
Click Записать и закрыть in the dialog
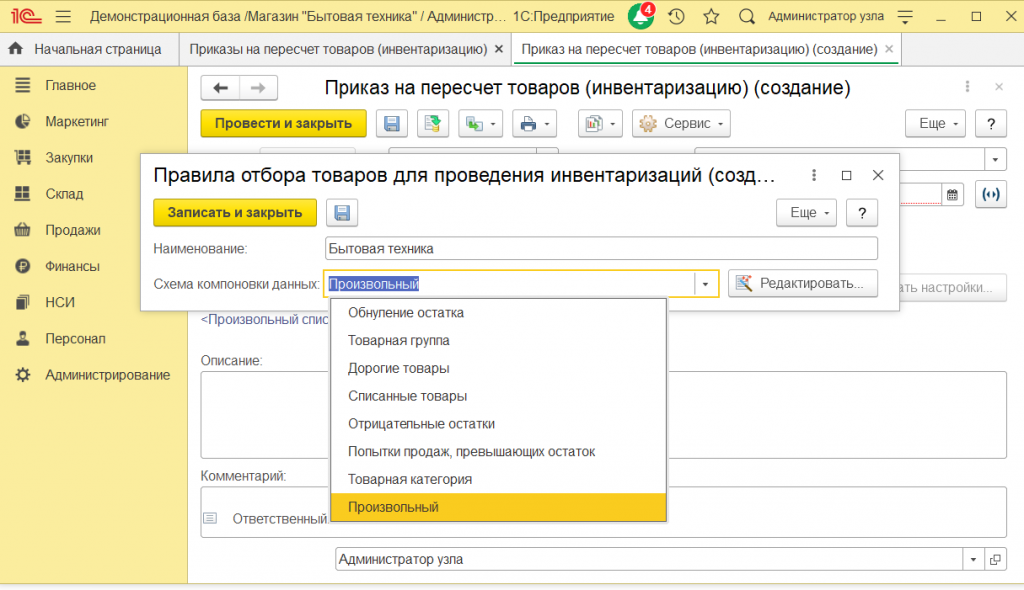pos(235,213)
